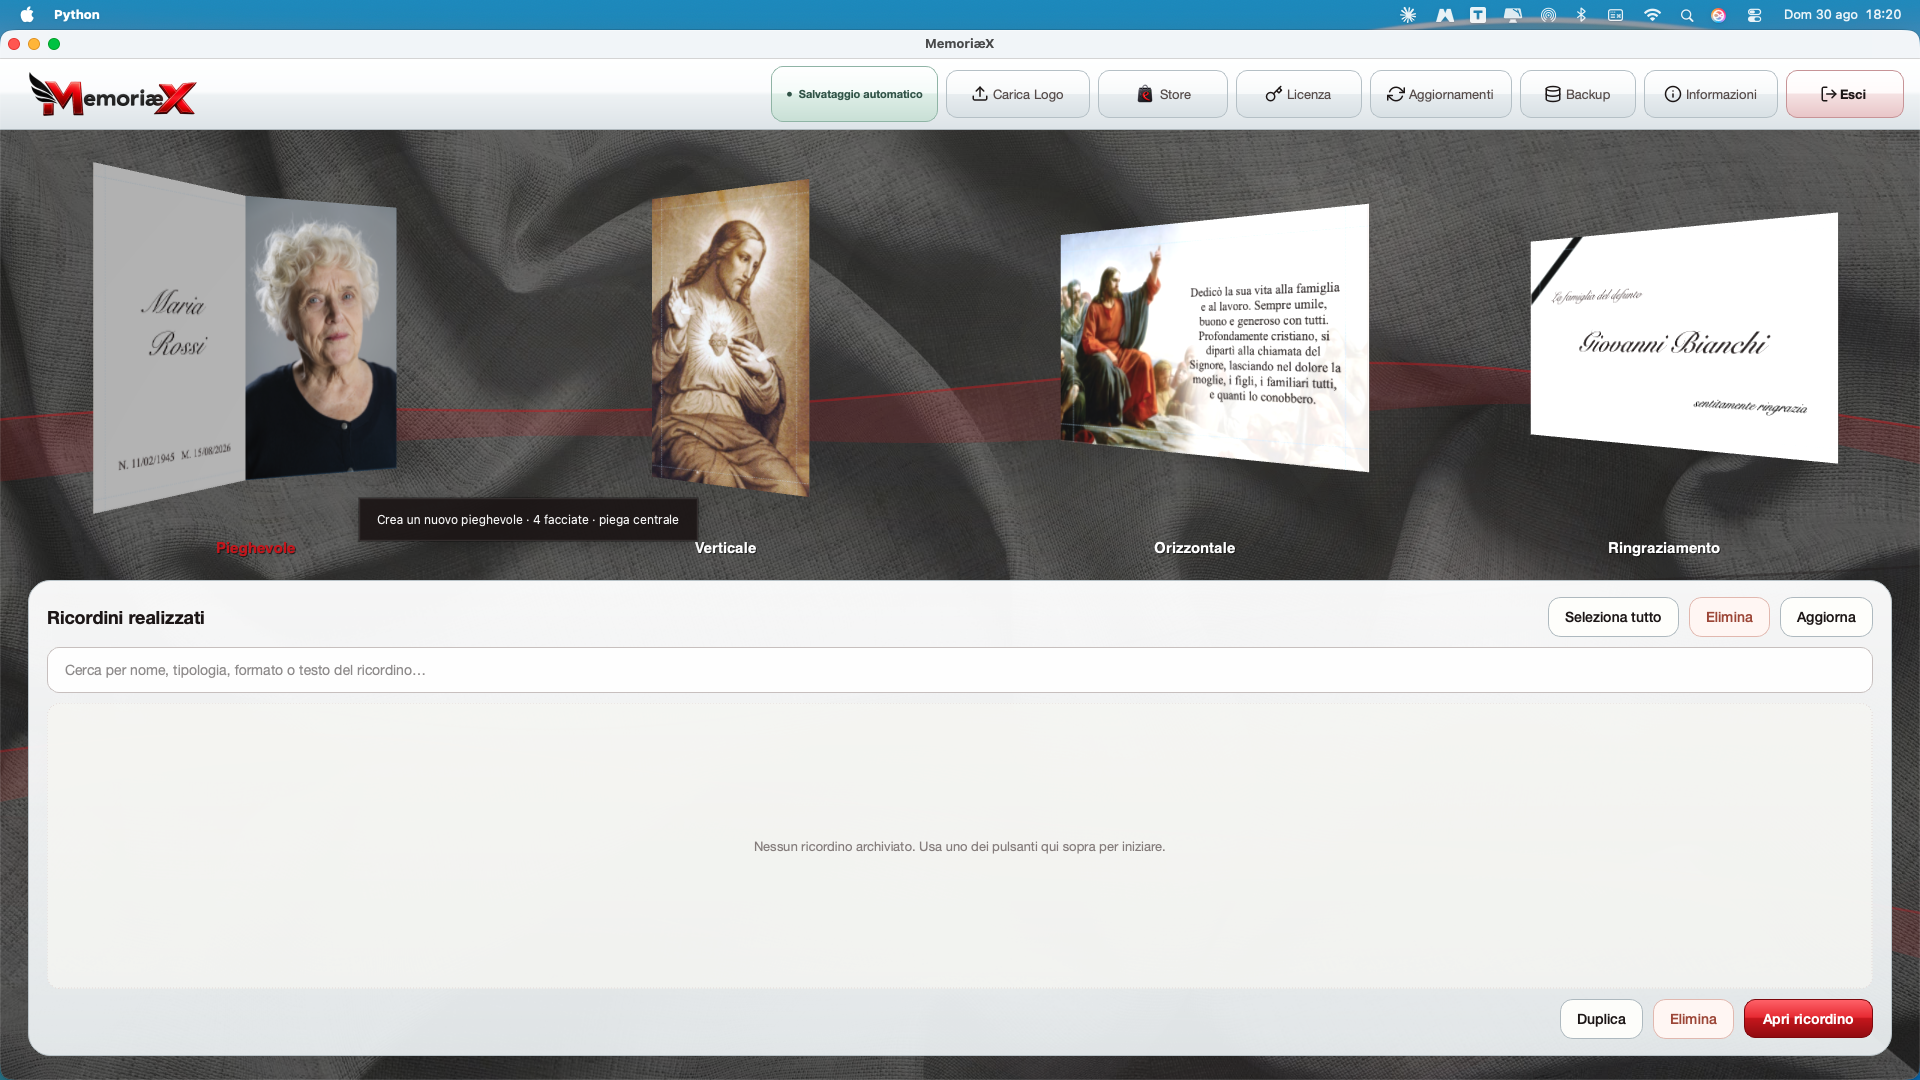This screenshot has width=1920, height=1080.
Task: Click the MemoriaeX logo
Action: point(112,95)
